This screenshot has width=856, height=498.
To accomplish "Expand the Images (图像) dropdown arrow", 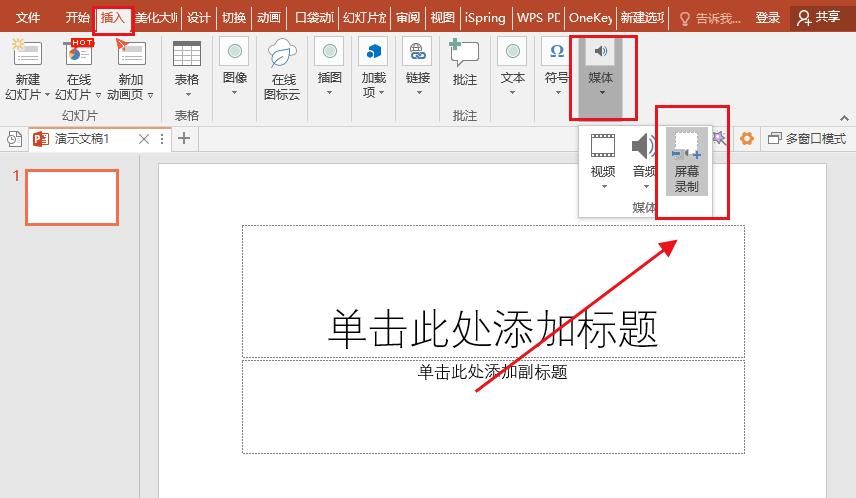I will pos(234,93).
